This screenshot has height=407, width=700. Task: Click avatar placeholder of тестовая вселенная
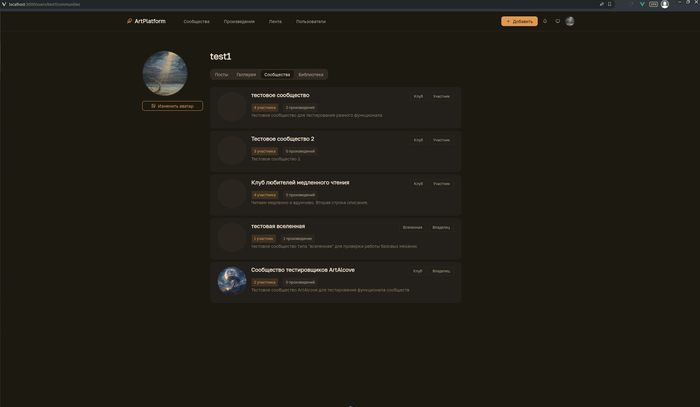[x=232, y=237]
